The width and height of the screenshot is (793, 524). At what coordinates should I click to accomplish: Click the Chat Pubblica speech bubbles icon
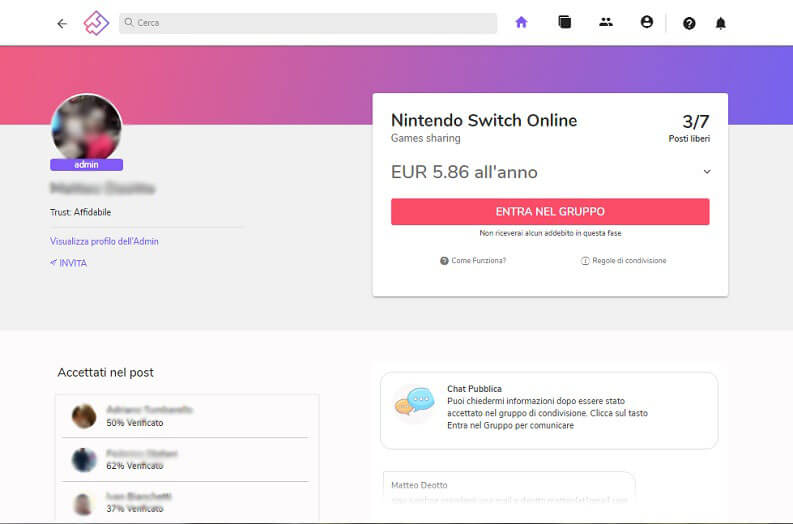[x=415, y=402]
